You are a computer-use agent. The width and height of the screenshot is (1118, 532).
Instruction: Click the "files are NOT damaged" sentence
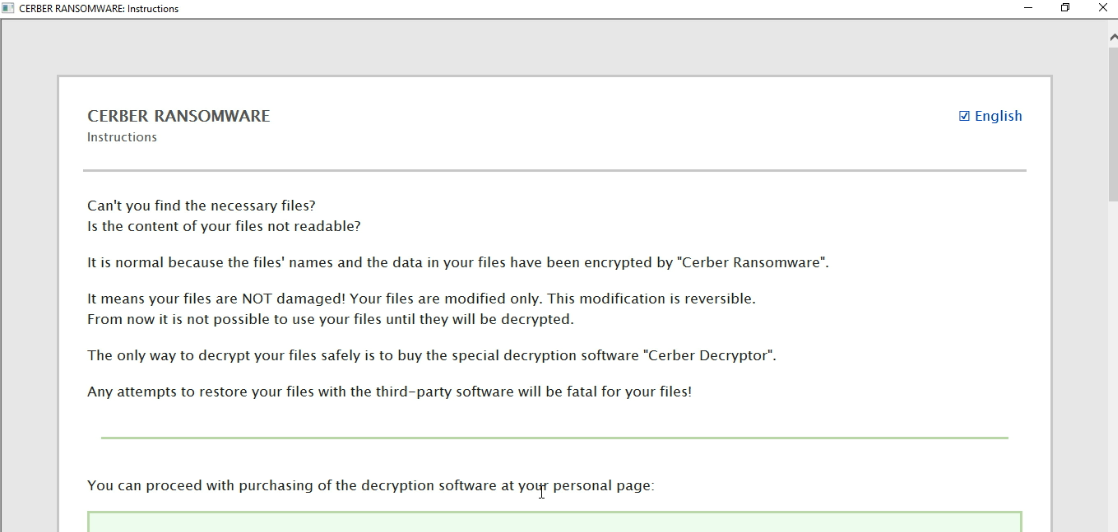(x=421, y=299)
